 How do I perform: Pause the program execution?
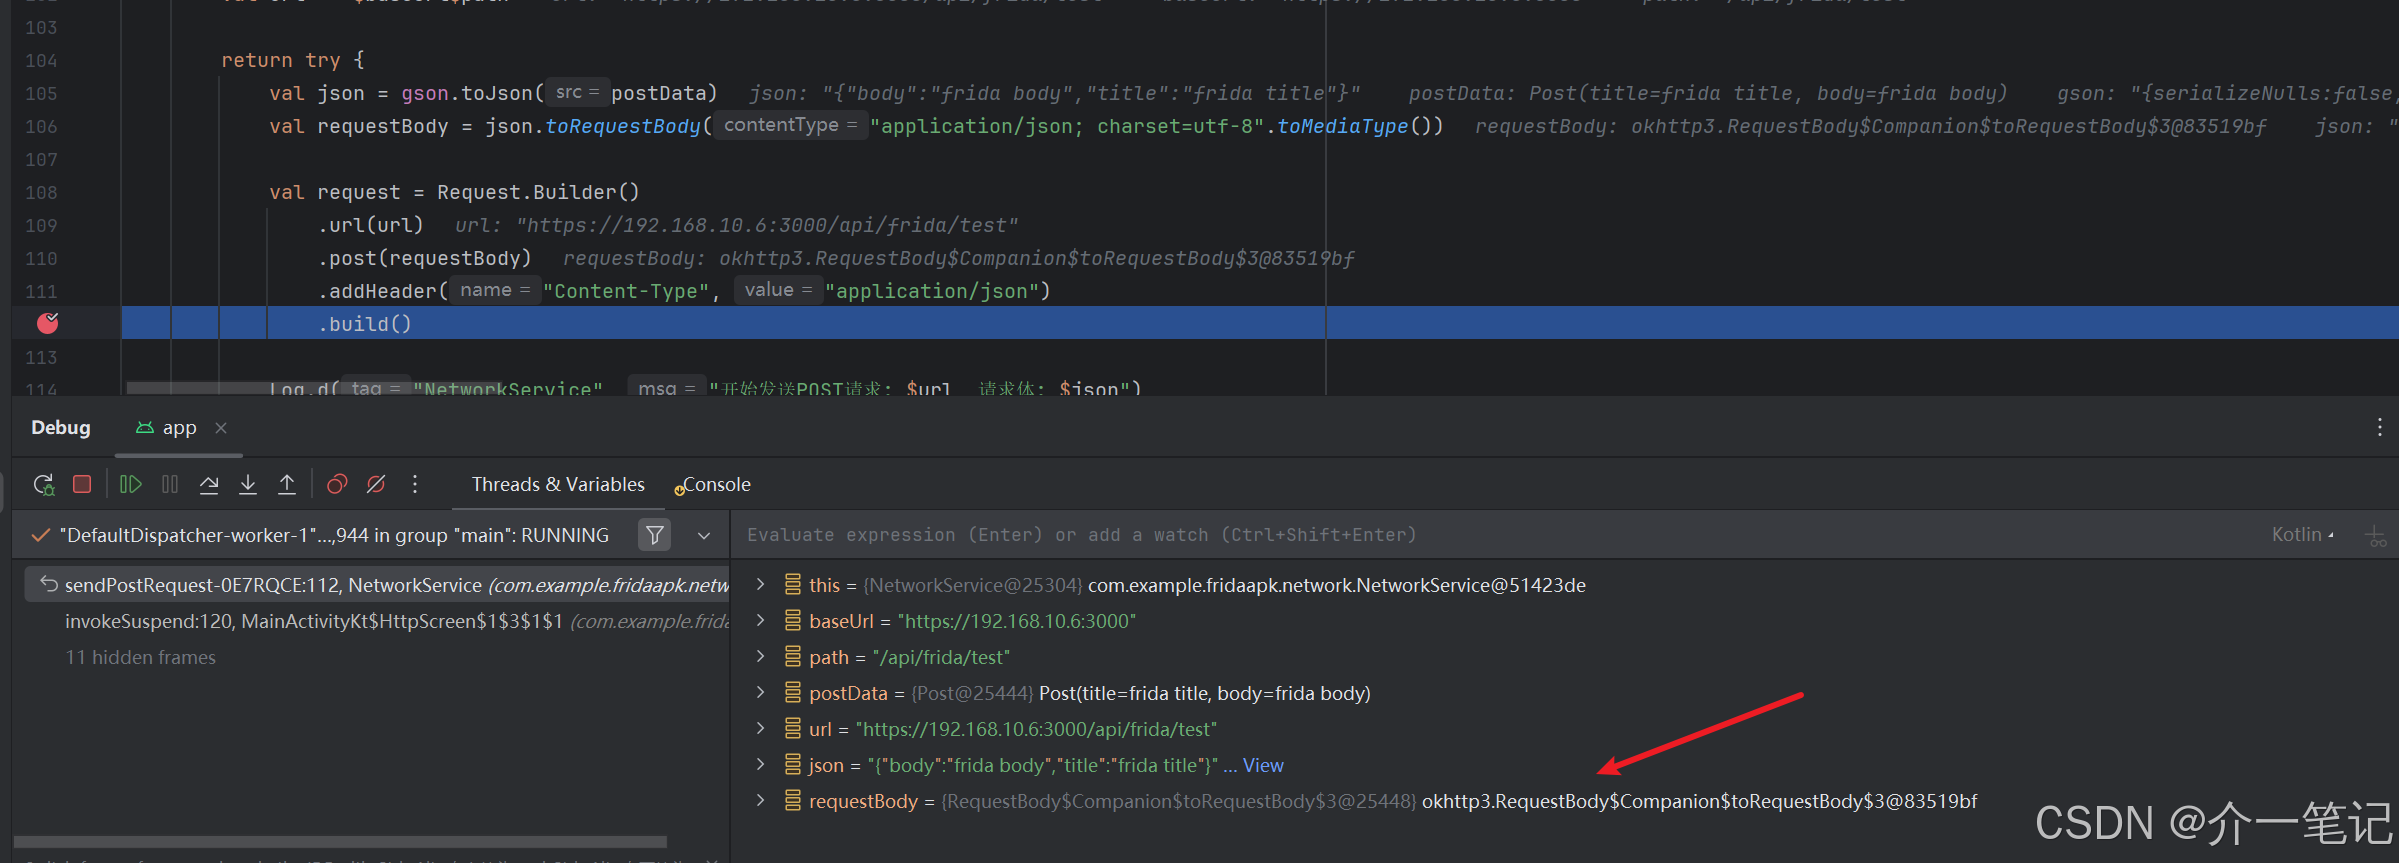pos(170,485)
